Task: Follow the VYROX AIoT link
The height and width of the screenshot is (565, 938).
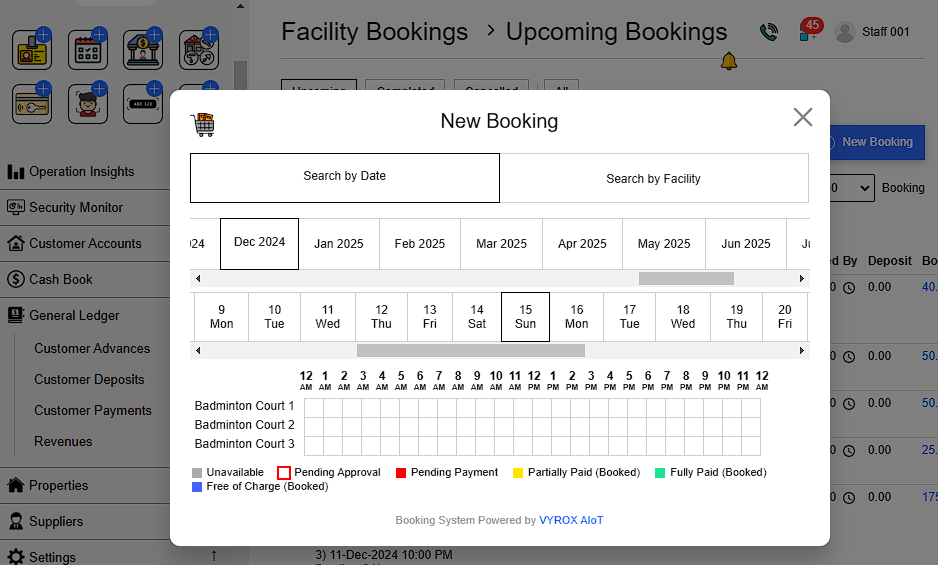Action: tap(571, 520)
